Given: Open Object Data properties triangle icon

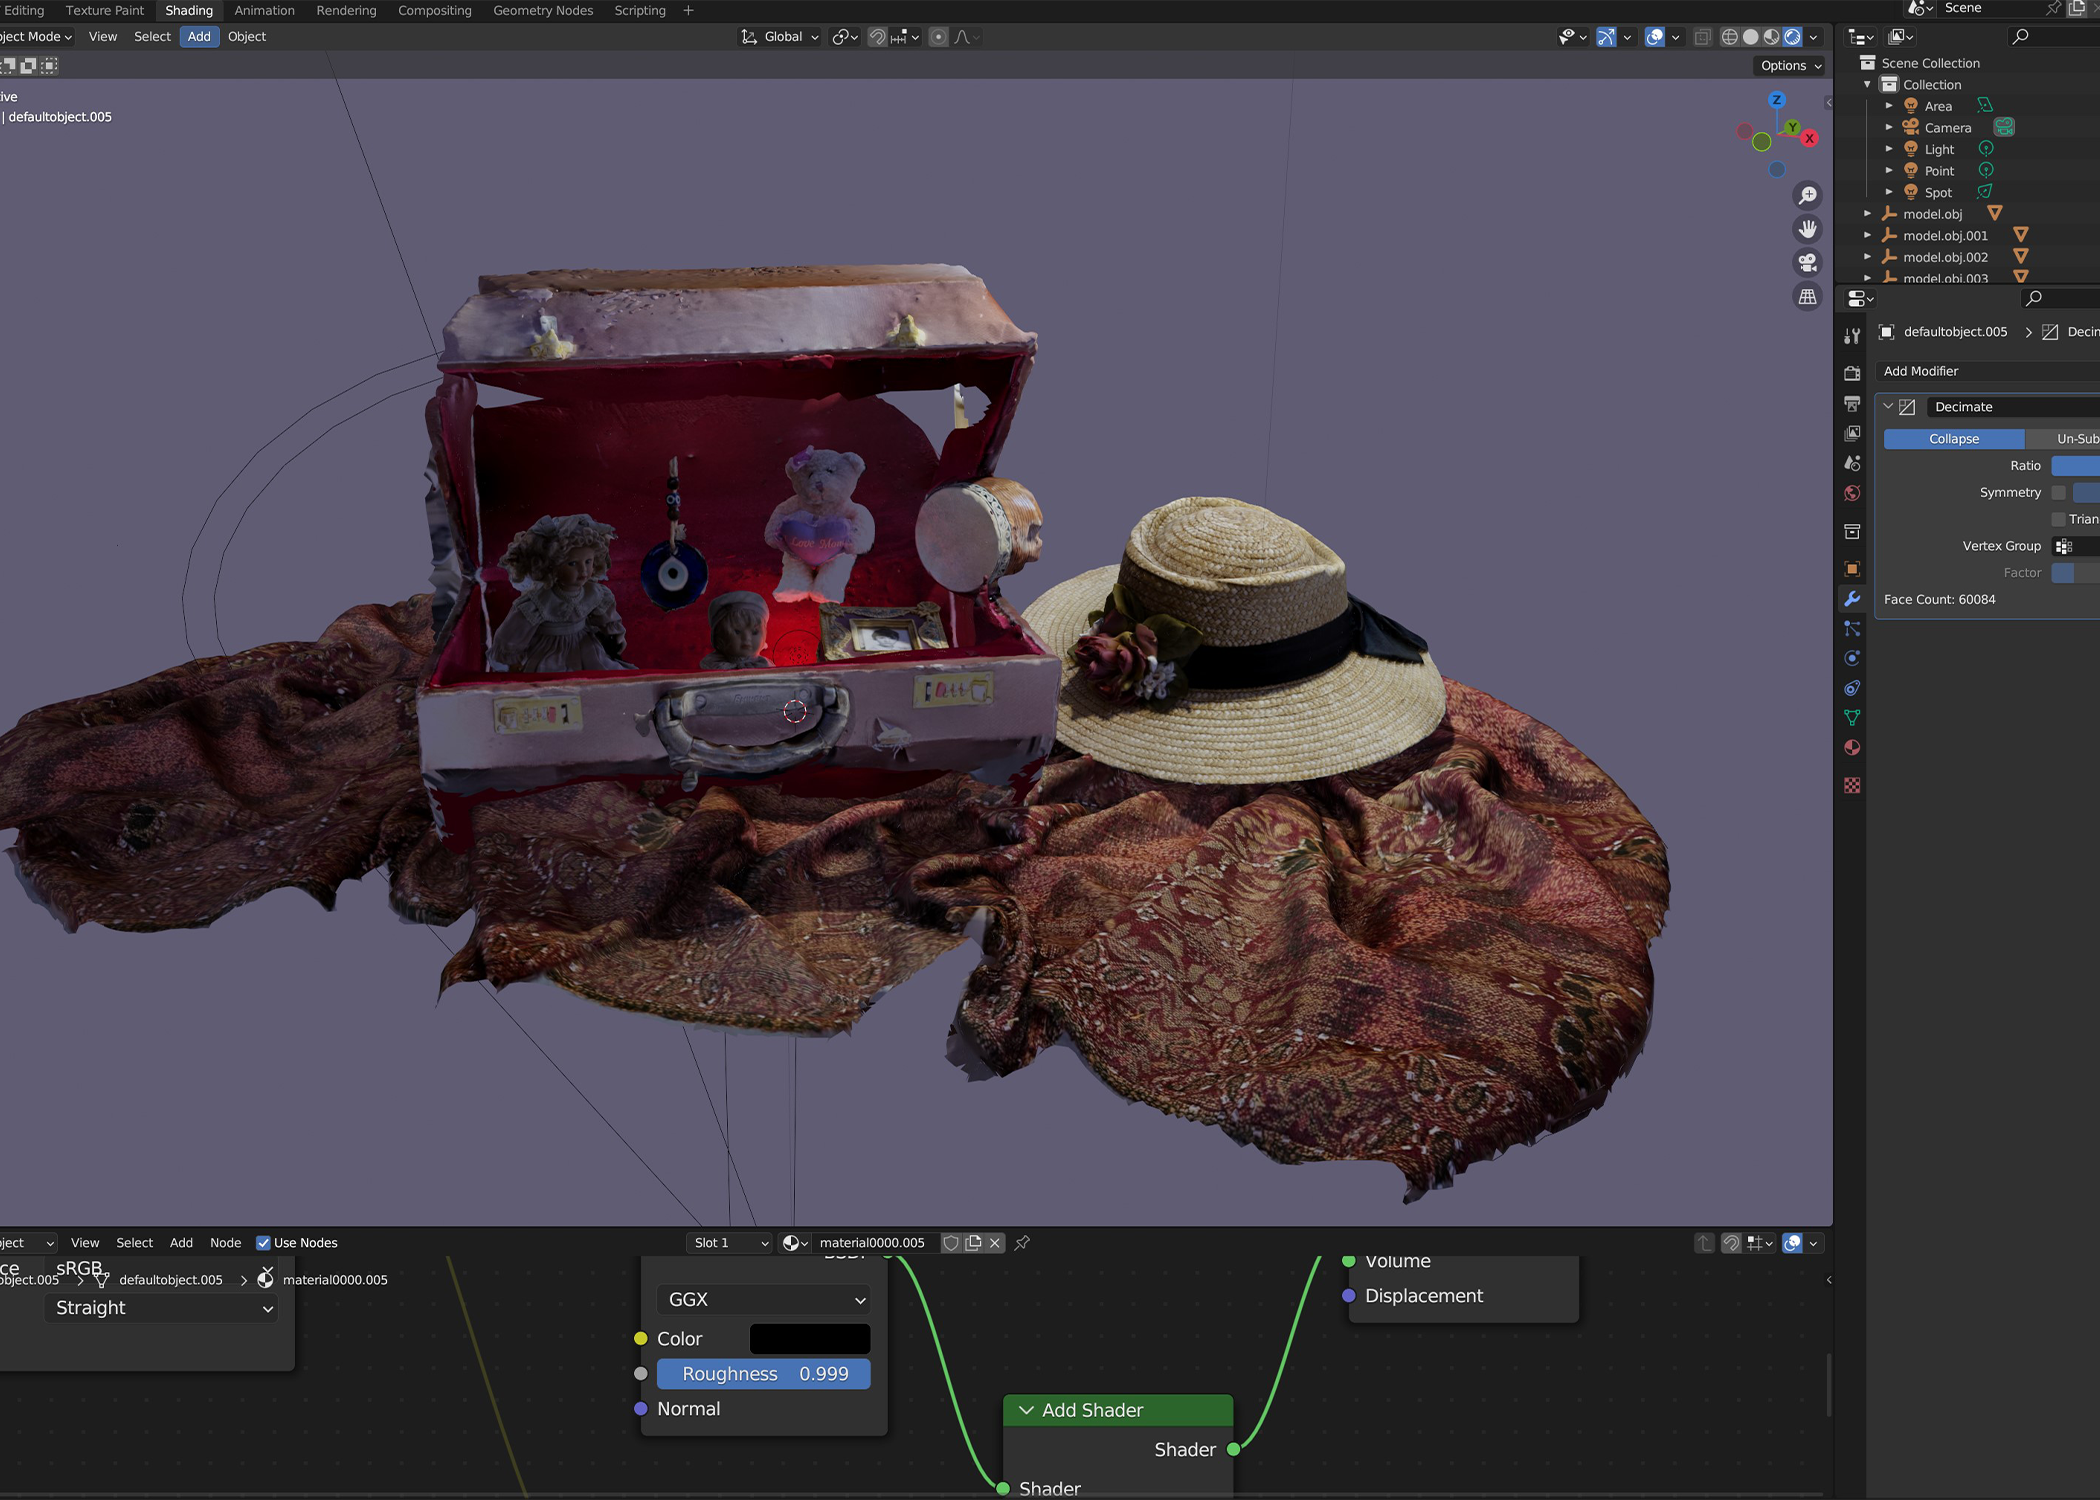Looking at the screenshot, I should point(1852,718).
